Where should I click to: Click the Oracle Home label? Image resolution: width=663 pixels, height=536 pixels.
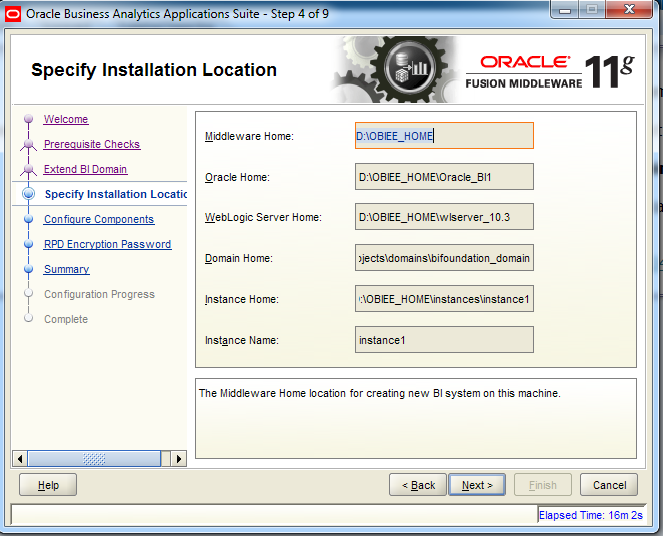(237, 177)
